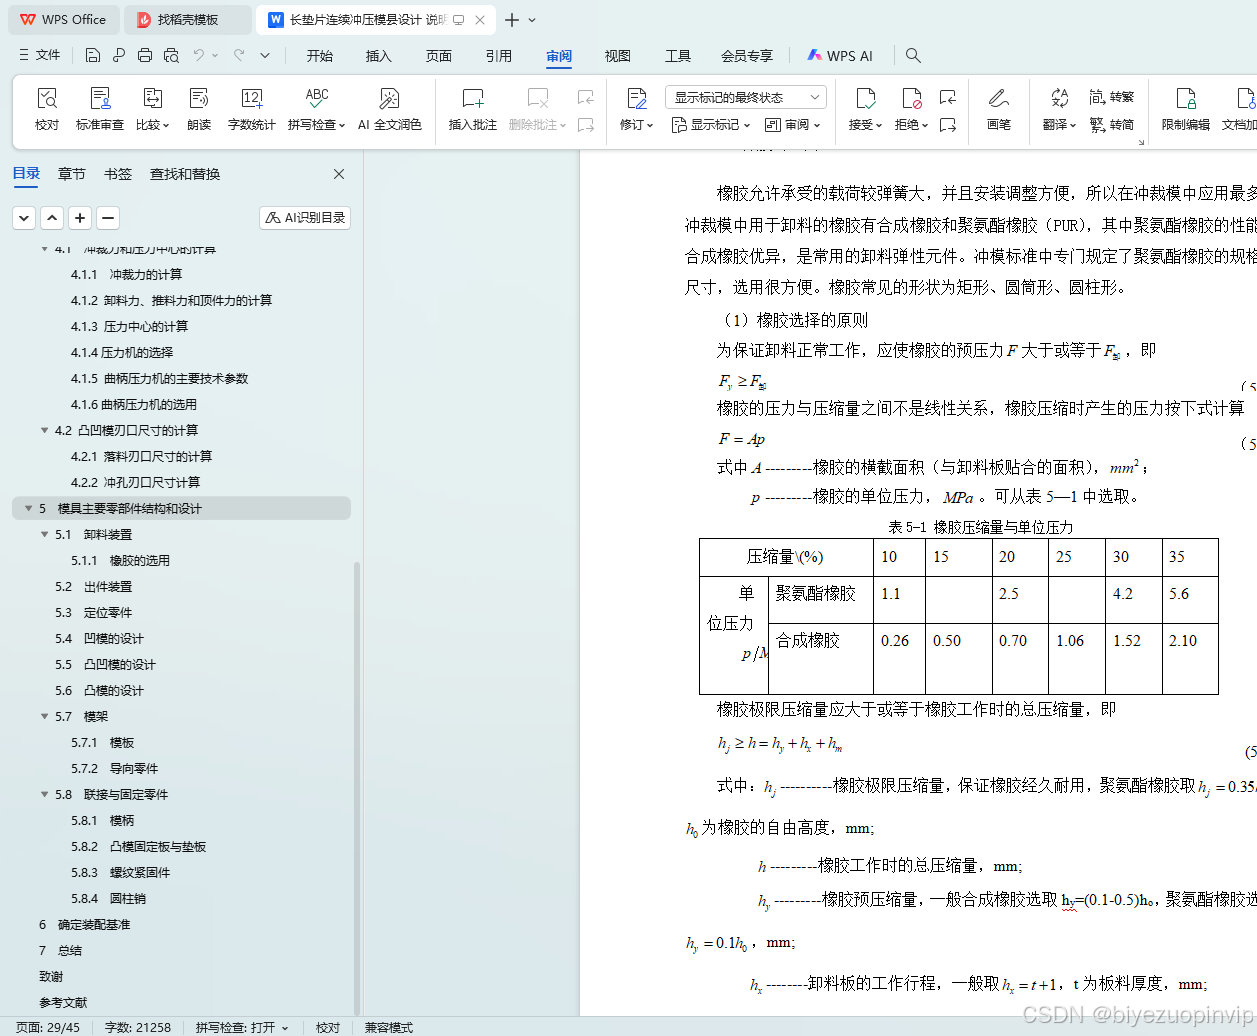Viewport: 1257px width, 1036px height.
Task: Switch to the 开始 ribbon tab
Action: tap(320, 56)
